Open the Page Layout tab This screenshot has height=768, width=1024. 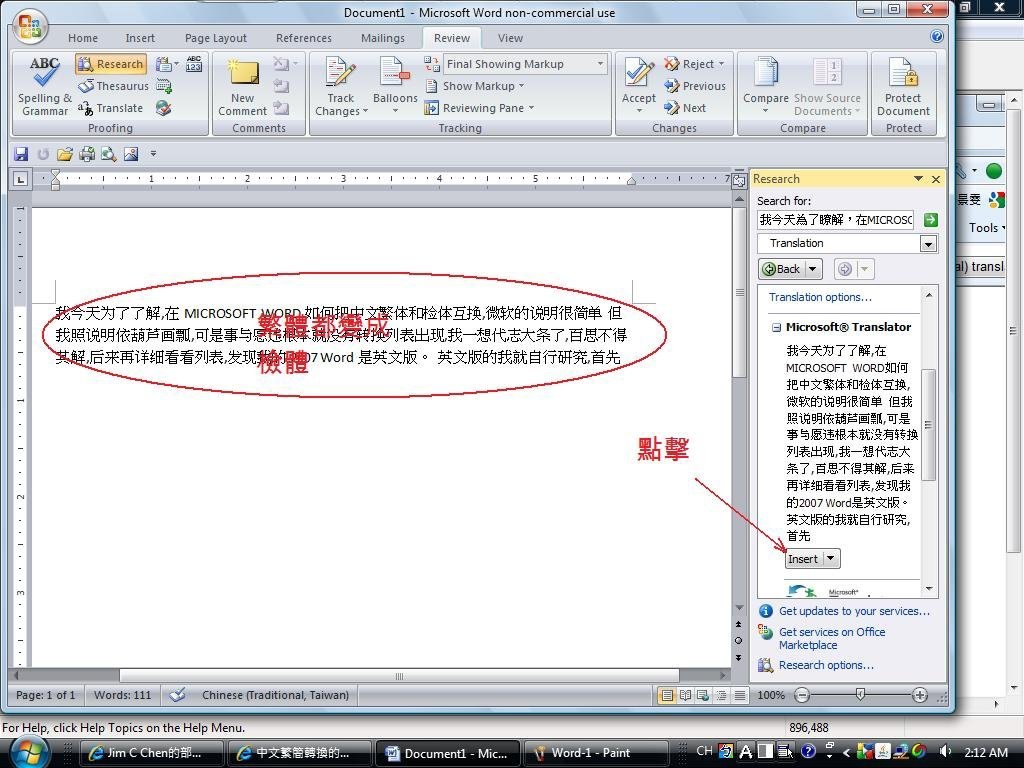tap(216, 38)
